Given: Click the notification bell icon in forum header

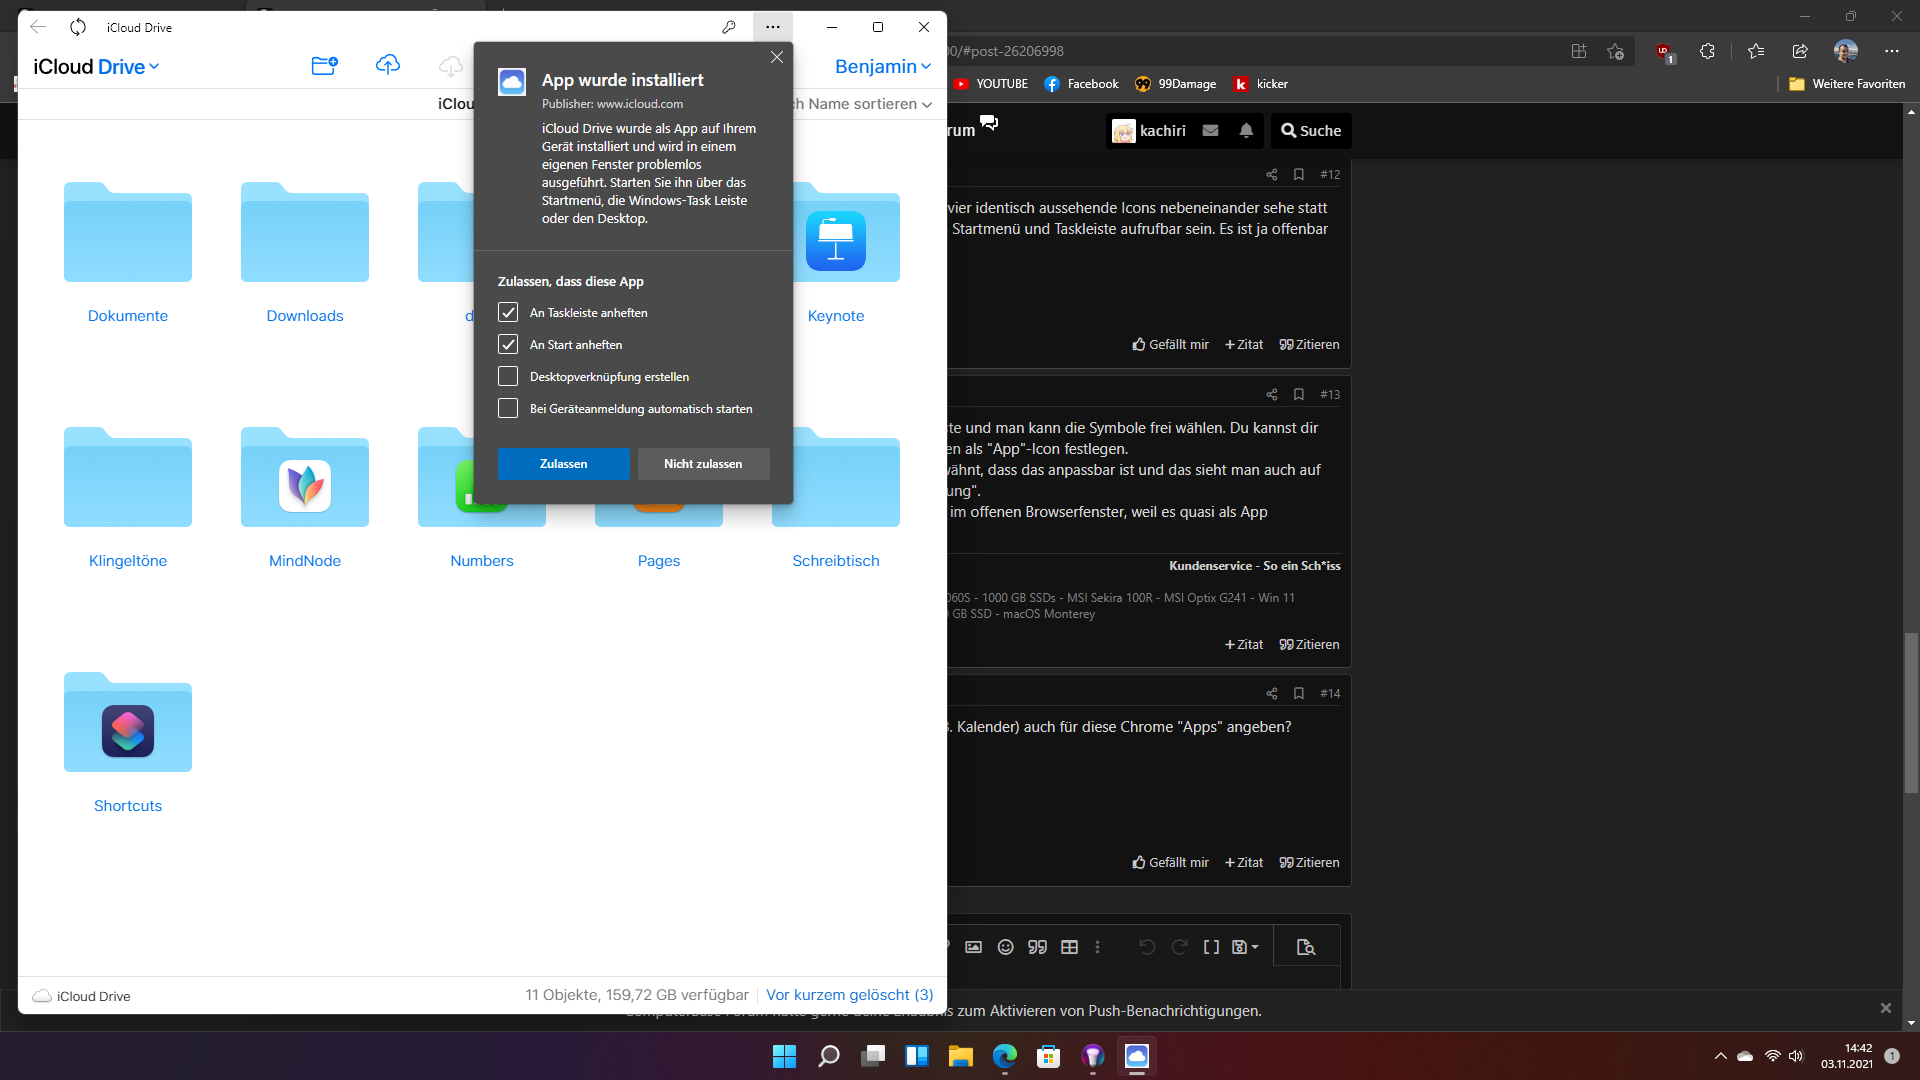Looking at the screenshot, I should pyautogui.click(x=1246, y=131).
